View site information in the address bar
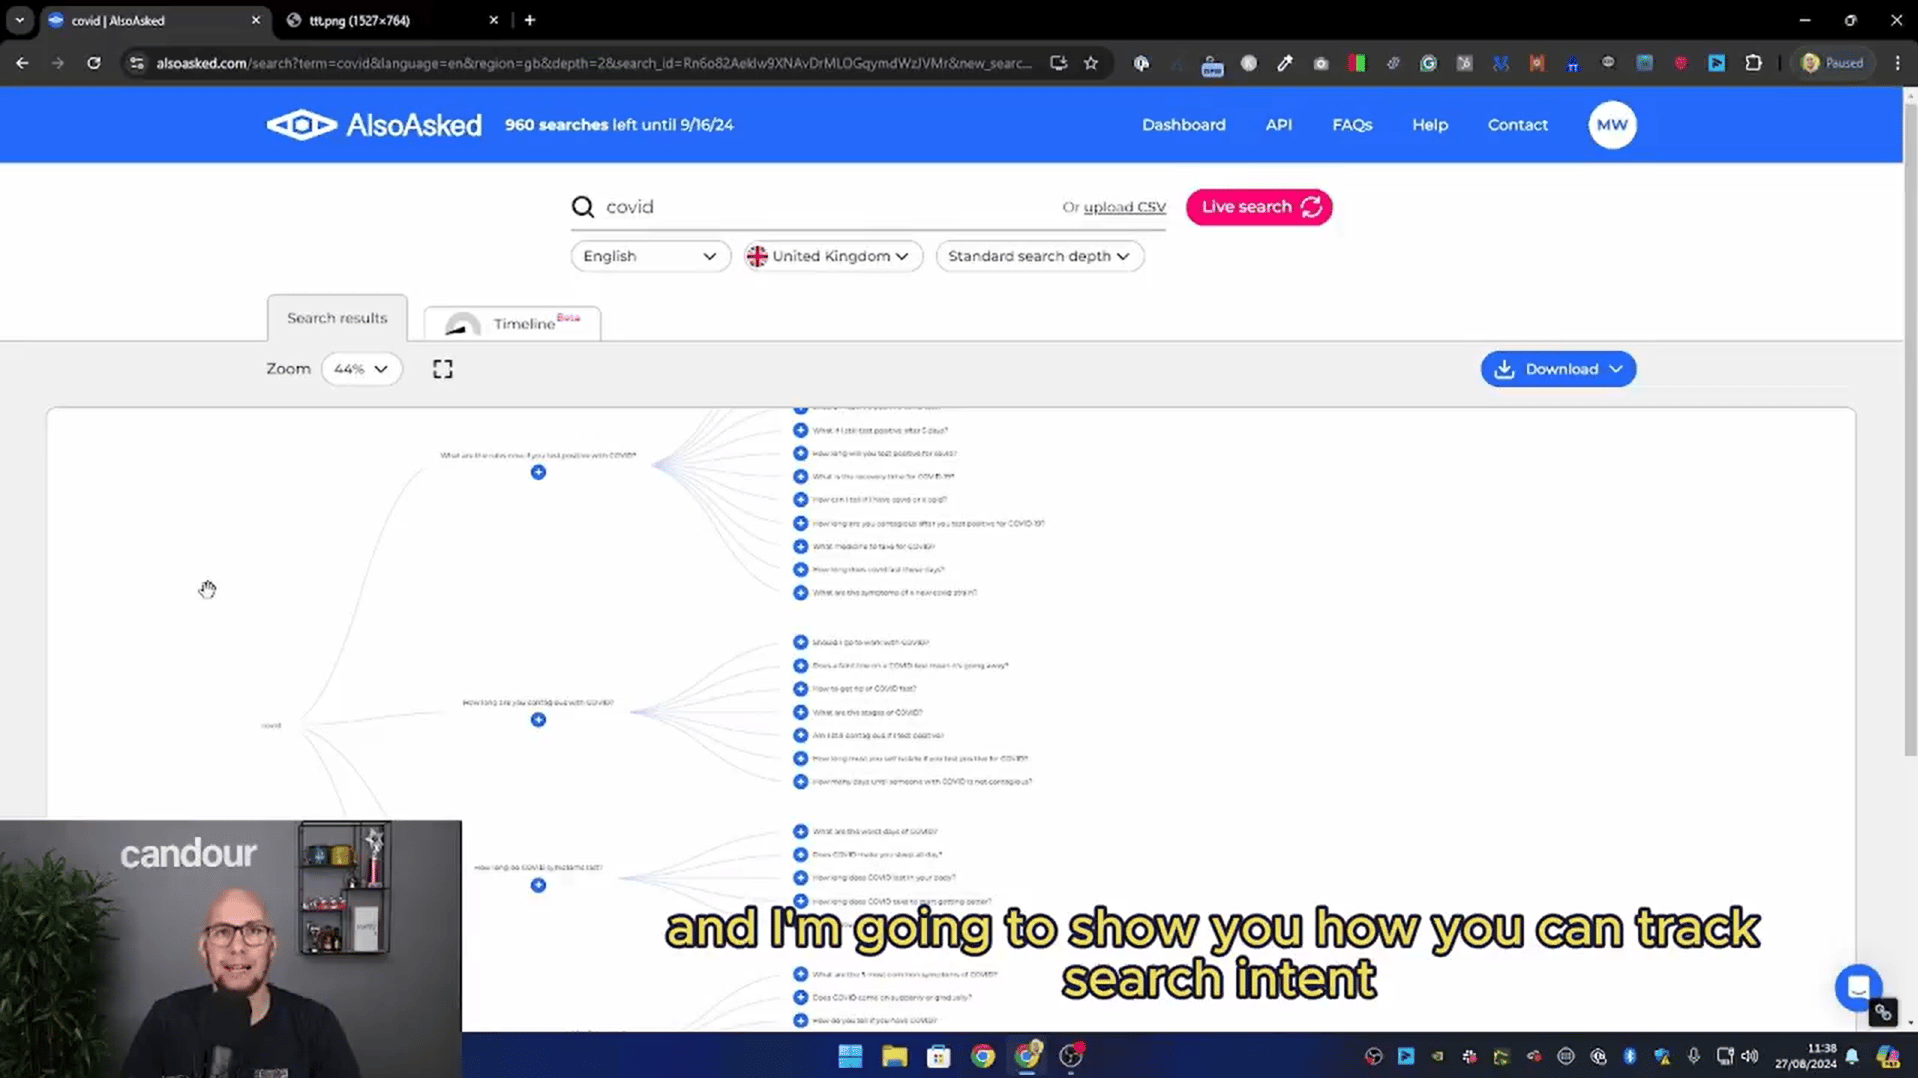This screenshot has height=1078, width=1918. point(137,63)
